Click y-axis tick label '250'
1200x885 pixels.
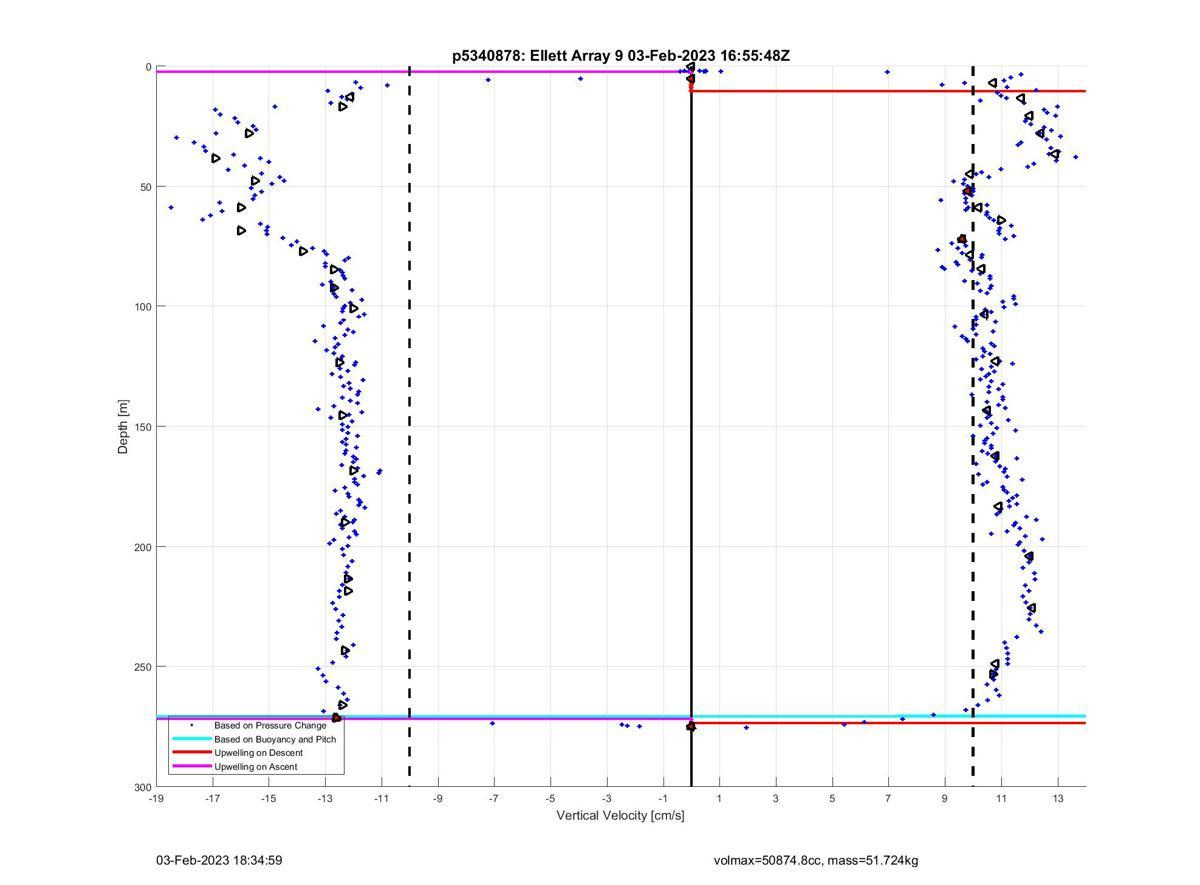click(x=143, y=667)
